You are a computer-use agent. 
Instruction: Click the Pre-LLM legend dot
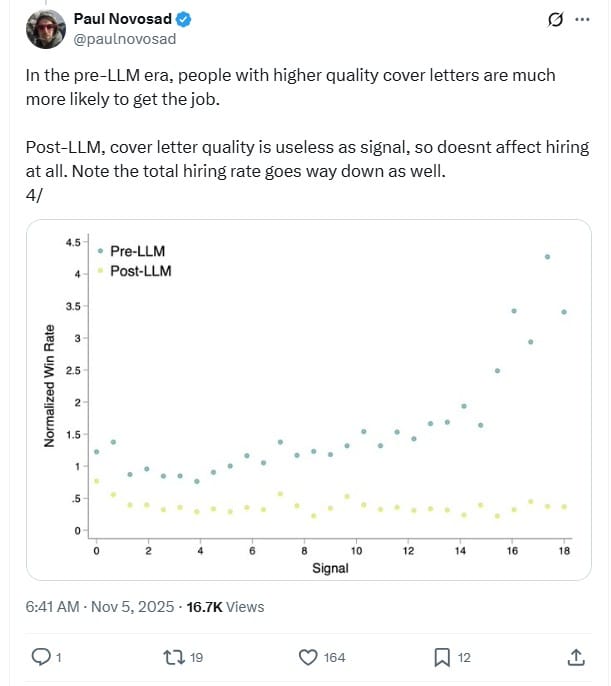pos(99,252)
